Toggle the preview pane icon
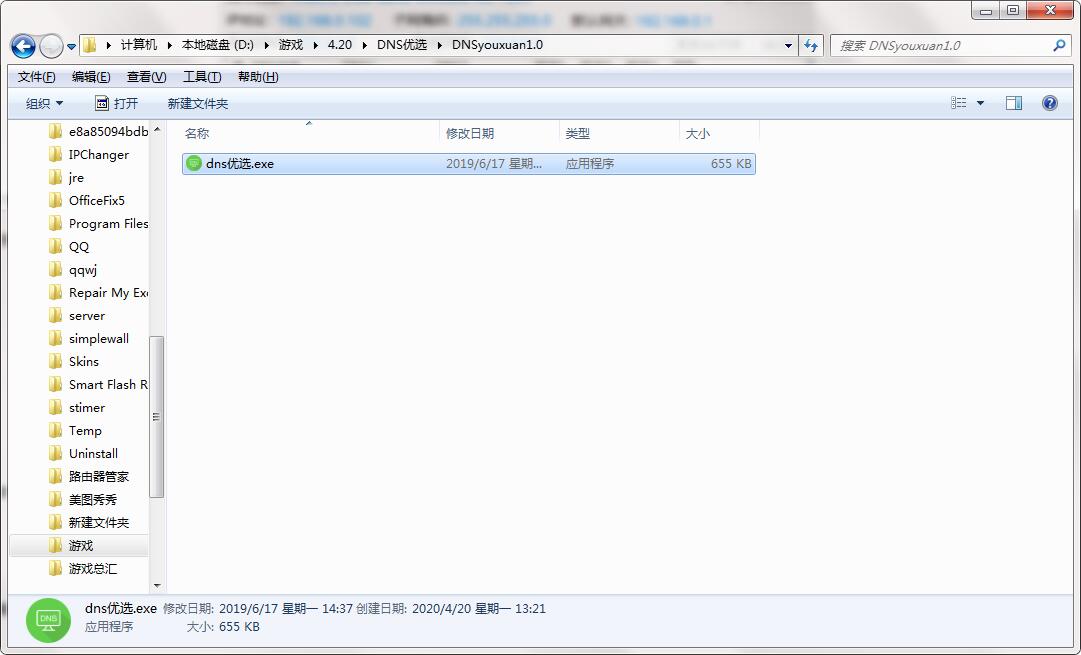 pos(1014,103)
